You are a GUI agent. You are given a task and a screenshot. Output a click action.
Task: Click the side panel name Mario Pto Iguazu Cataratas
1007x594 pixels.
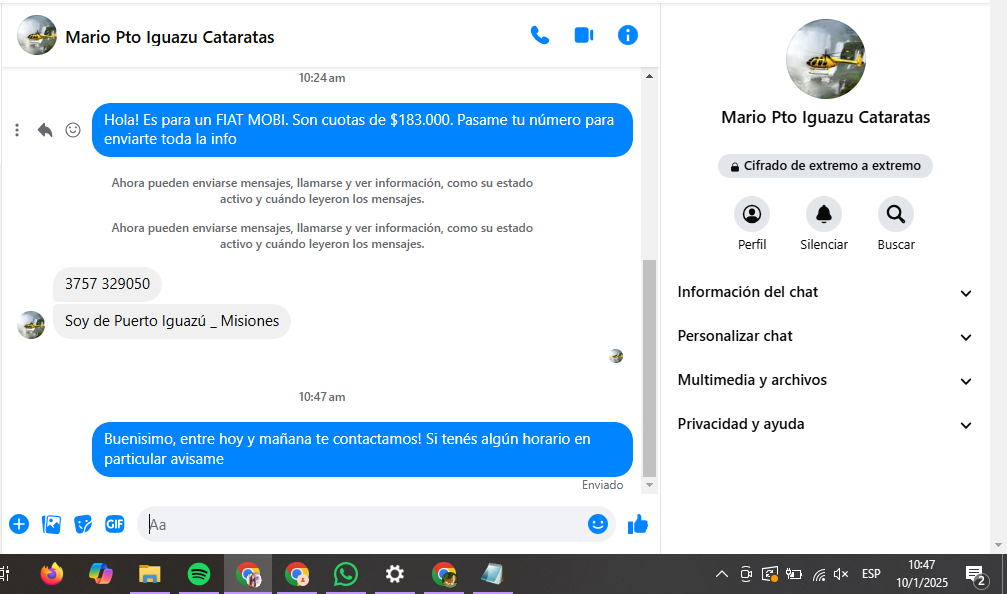(825, 118)
